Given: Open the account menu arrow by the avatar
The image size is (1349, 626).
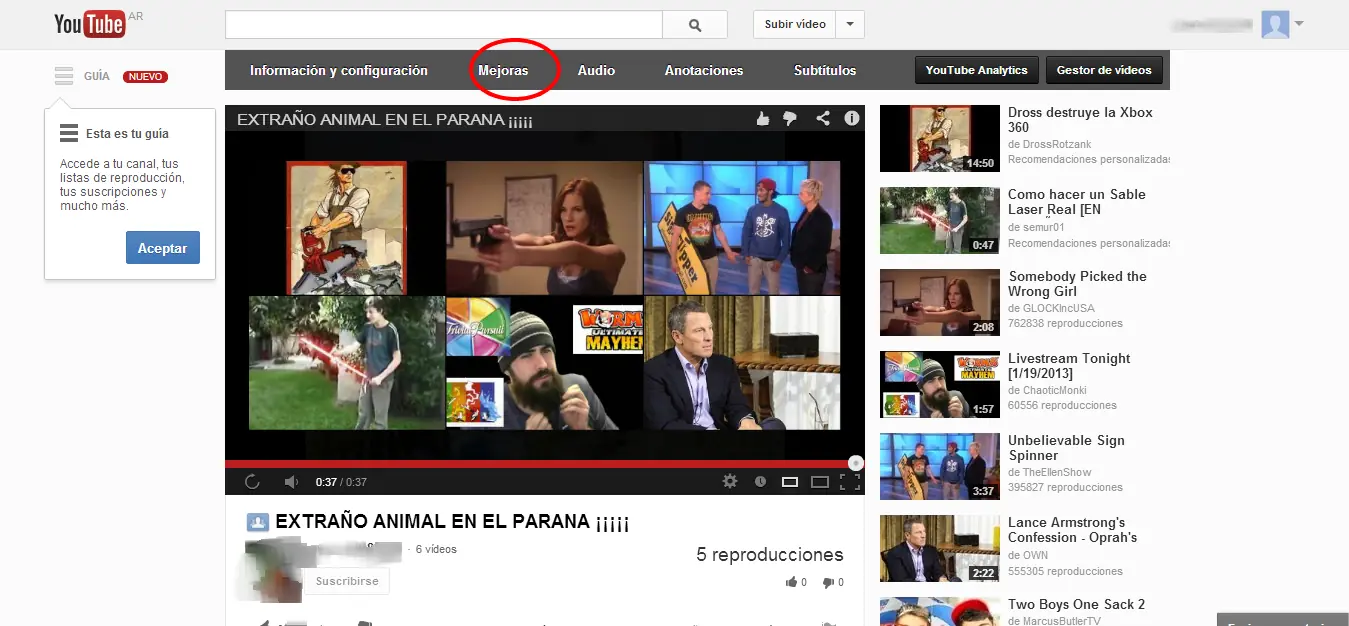Looking at the screenshot, I should (x=1299, y=24).
